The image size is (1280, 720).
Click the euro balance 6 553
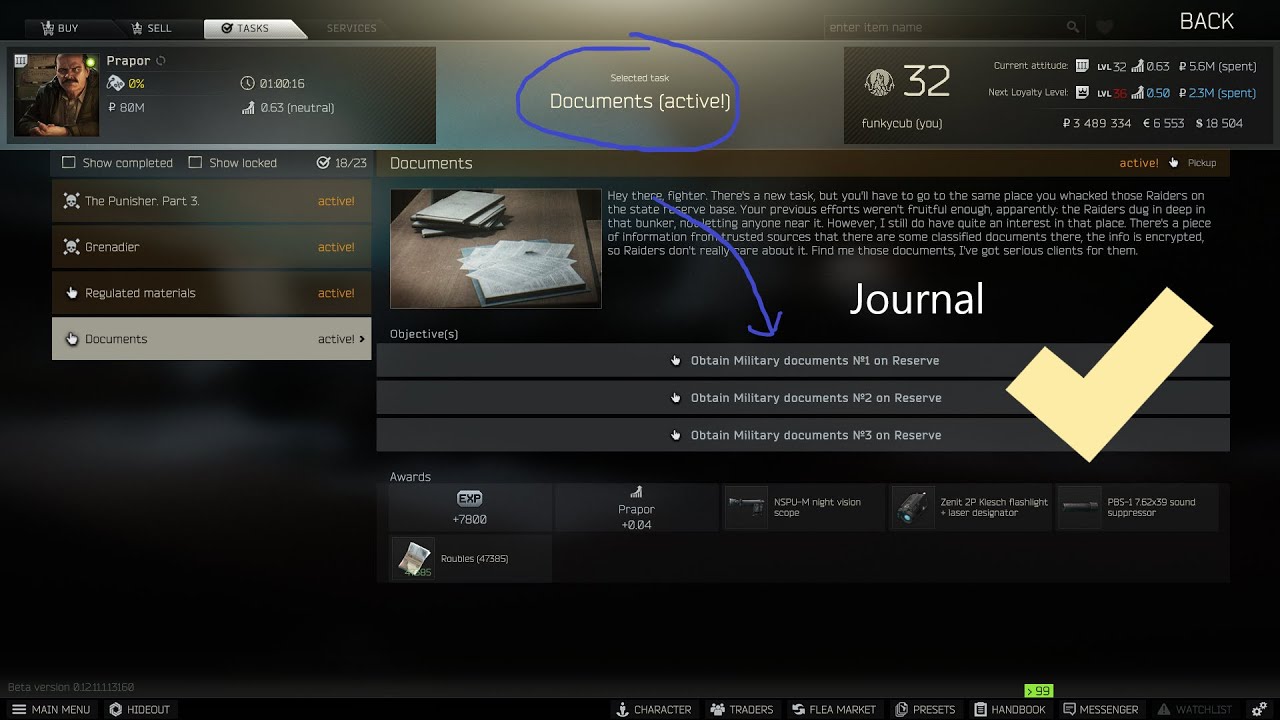[1164, 123]
